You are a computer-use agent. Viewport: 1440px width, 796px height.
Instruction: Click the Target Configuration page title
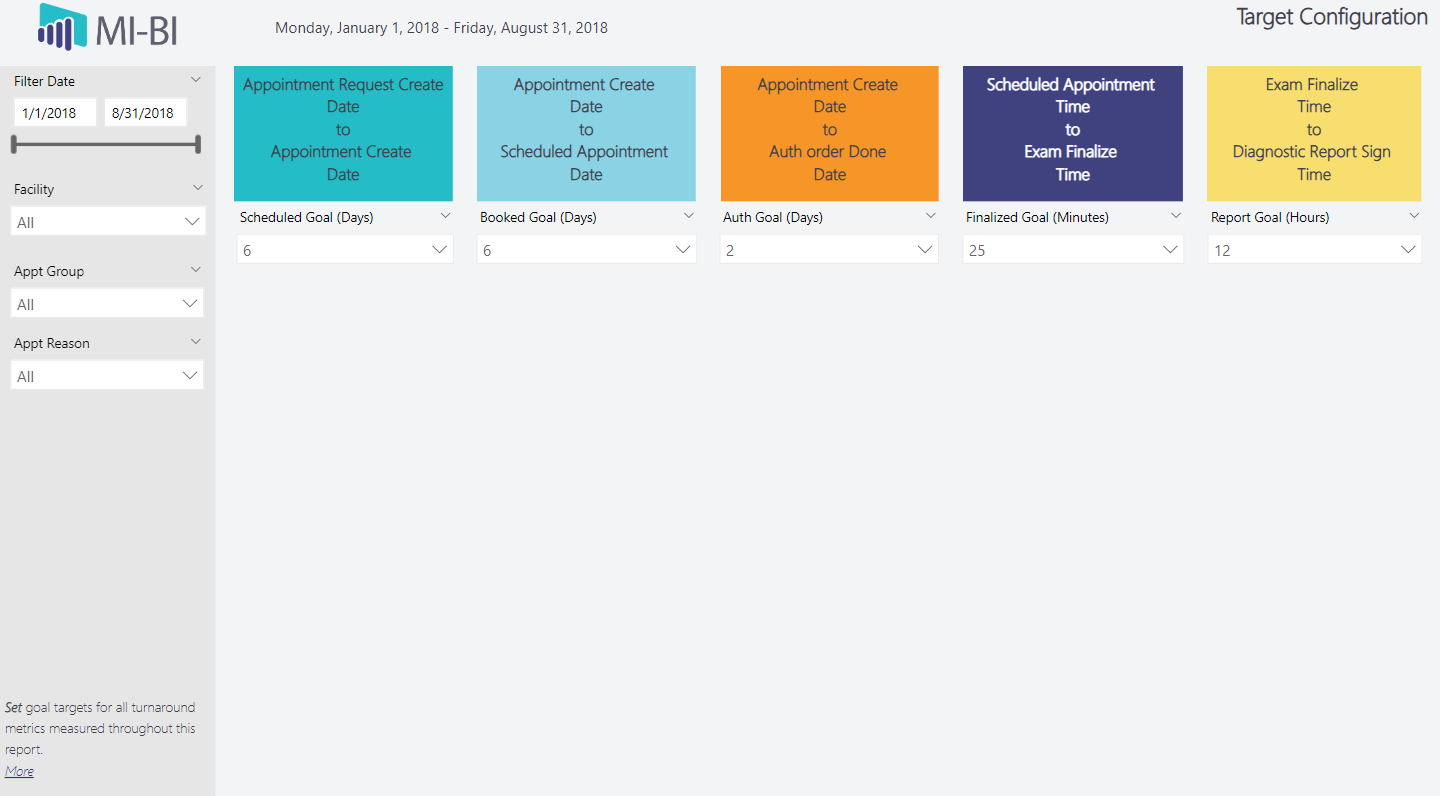1332,17
